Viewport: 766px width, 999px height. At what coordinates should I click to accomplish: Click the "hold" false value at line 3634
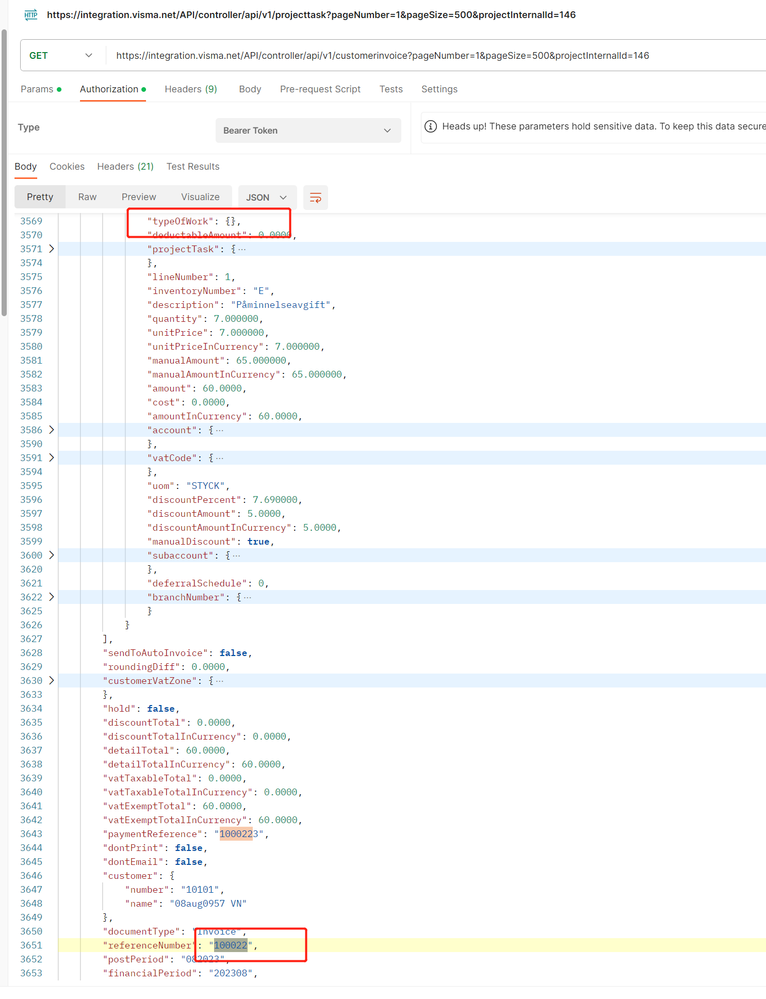coord(161,708)
